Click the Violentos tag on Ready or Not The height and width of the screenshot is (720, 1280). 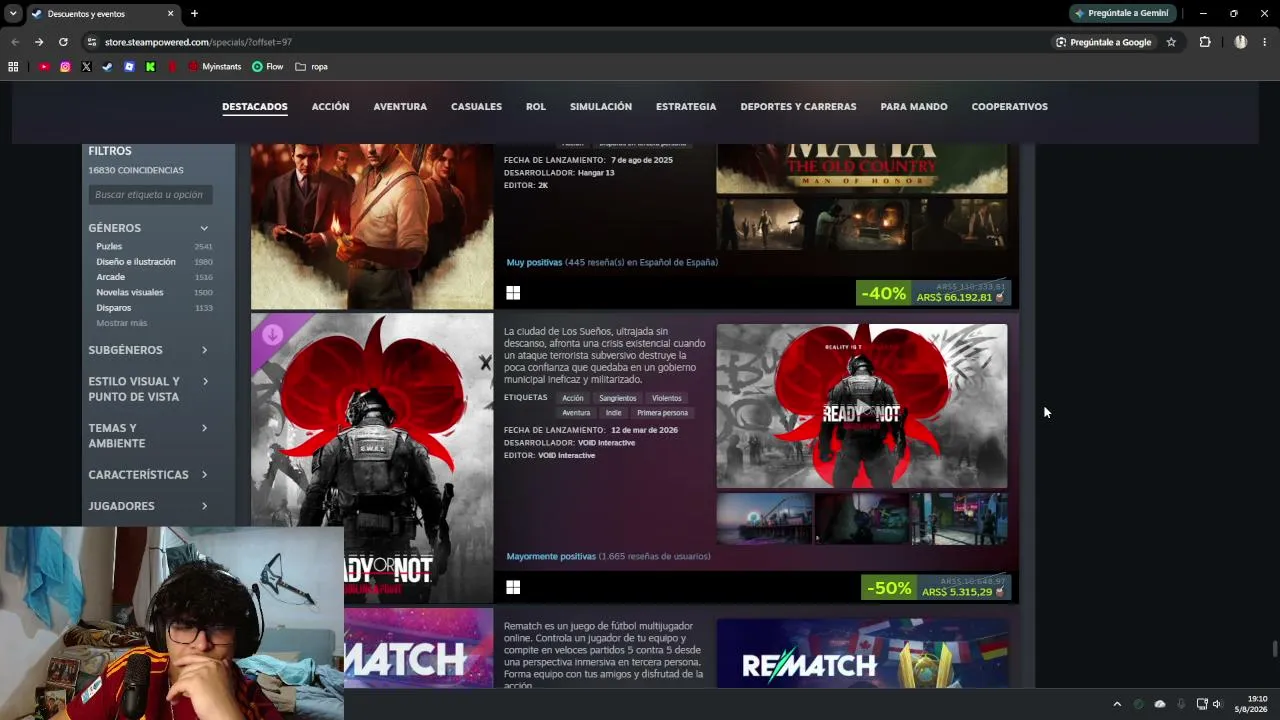tap(667, 398)
